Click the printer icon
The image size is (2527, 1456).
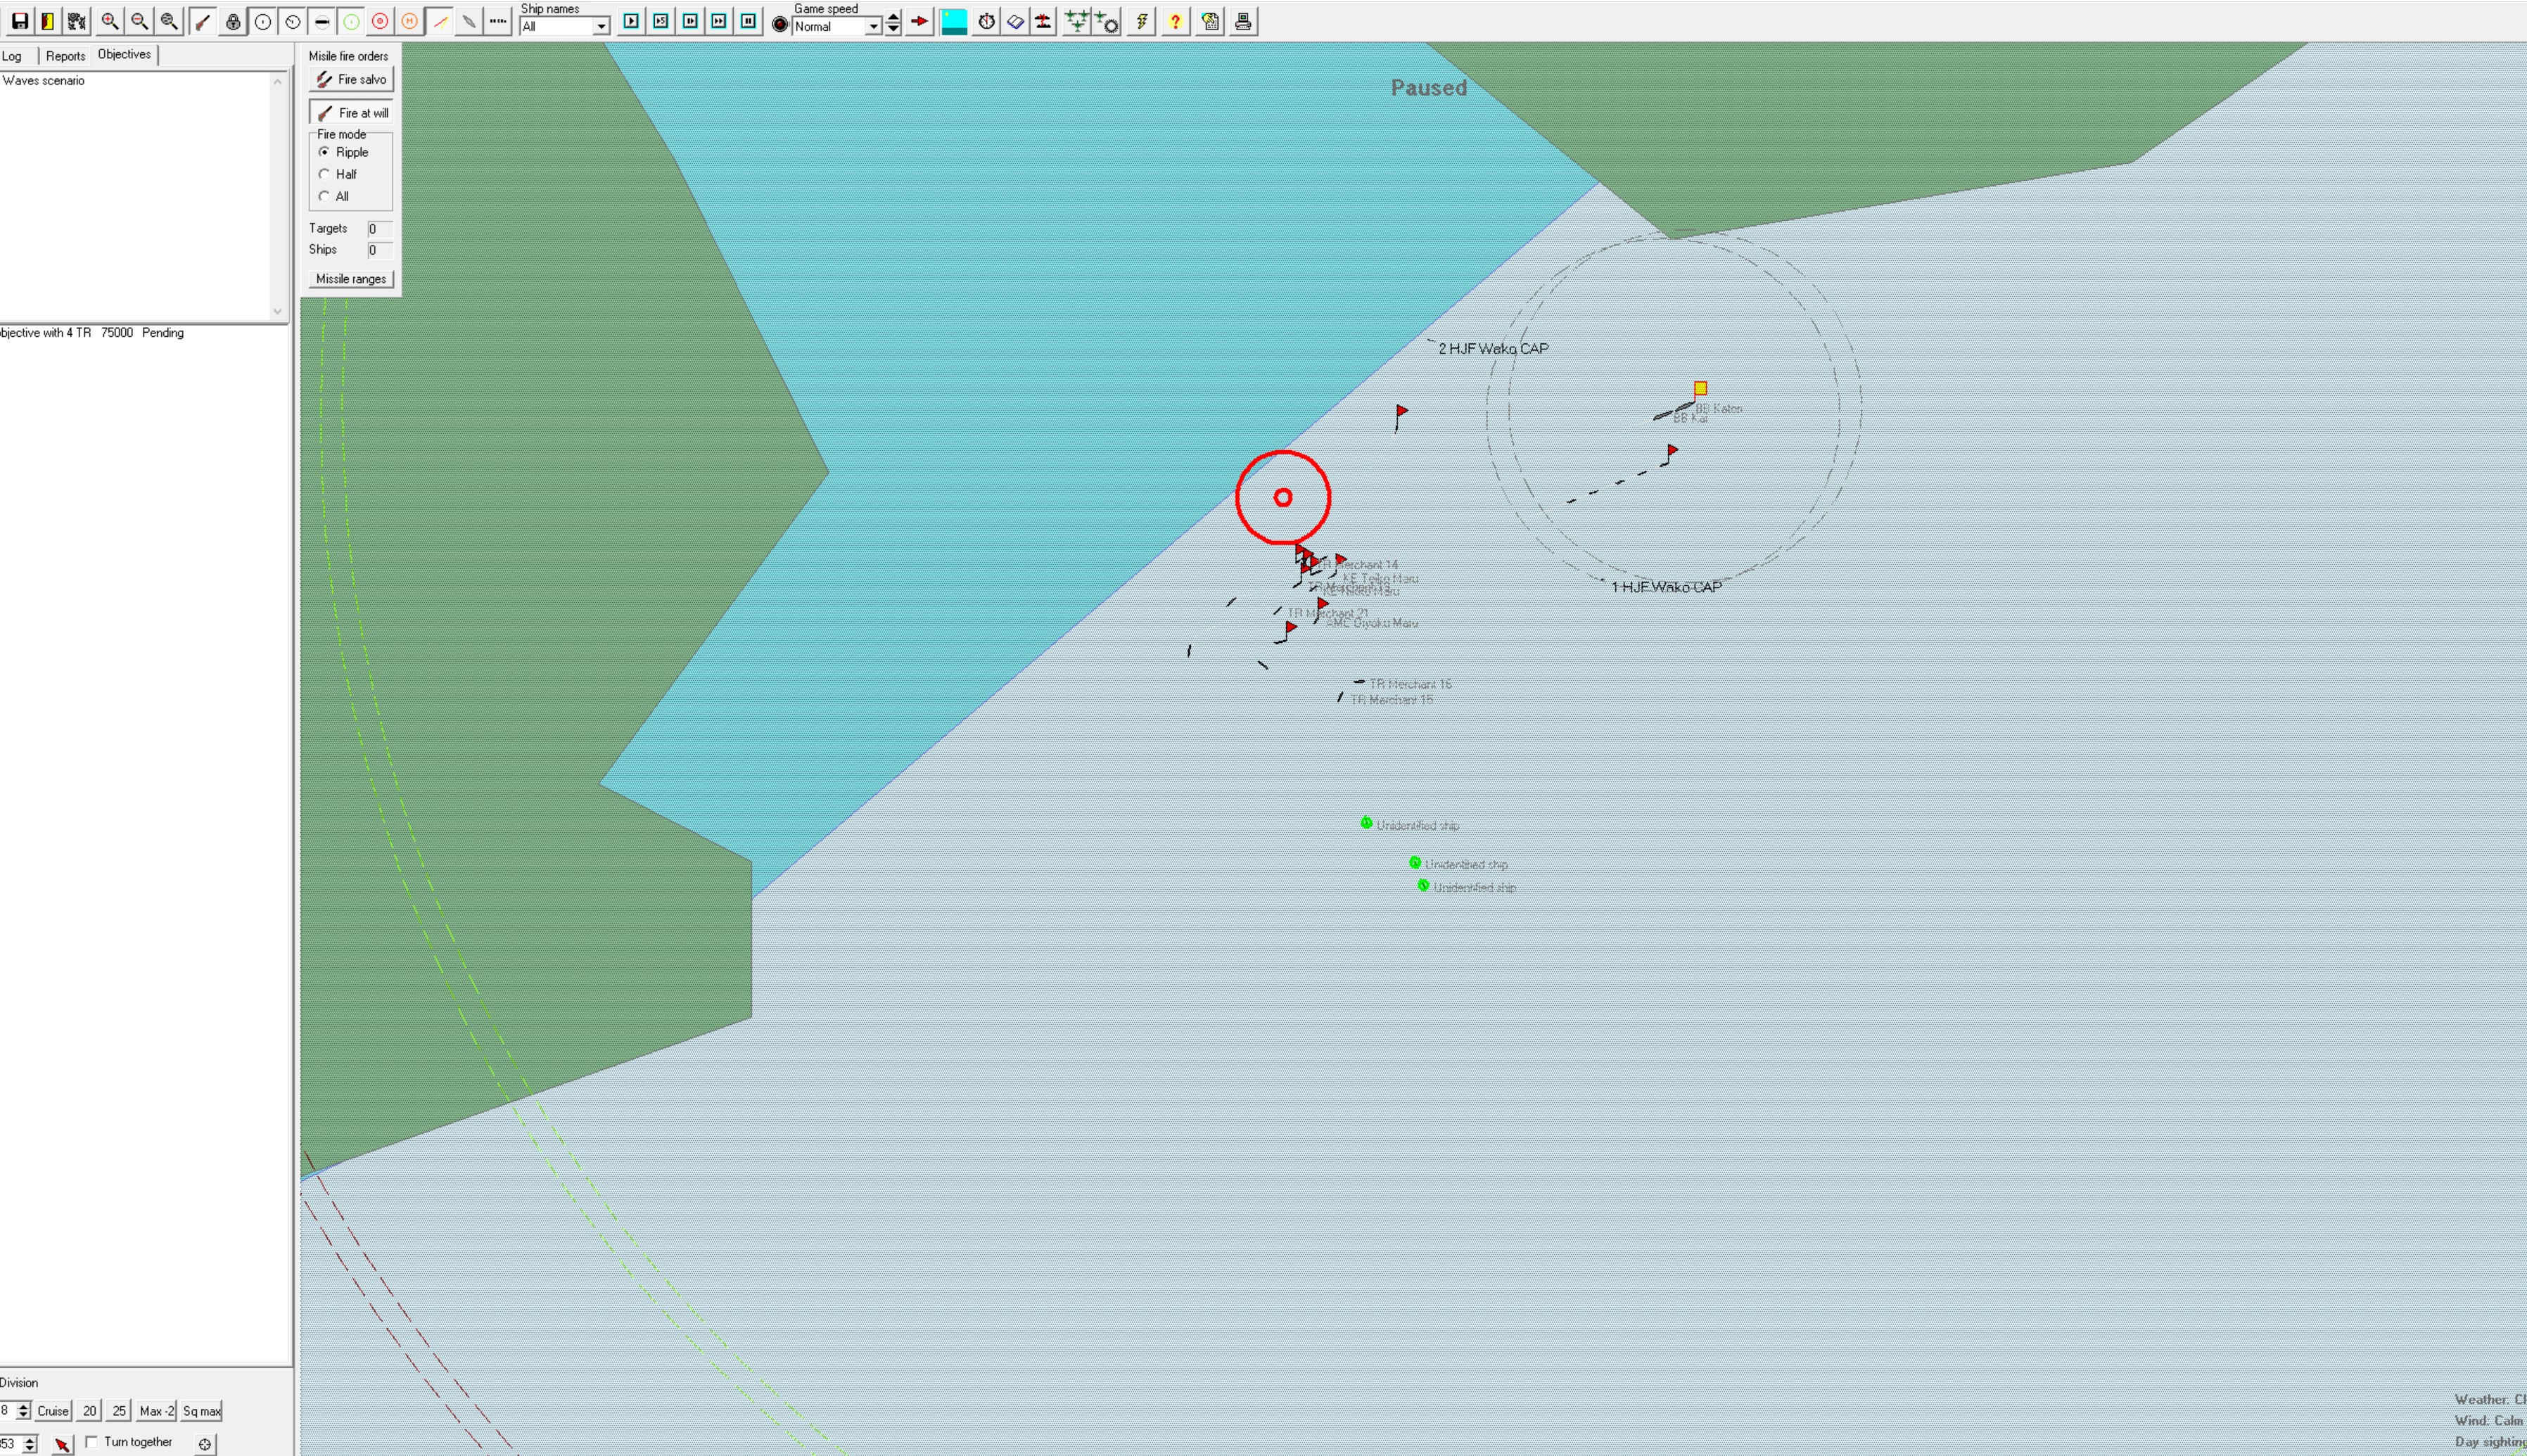[1243, 21]
